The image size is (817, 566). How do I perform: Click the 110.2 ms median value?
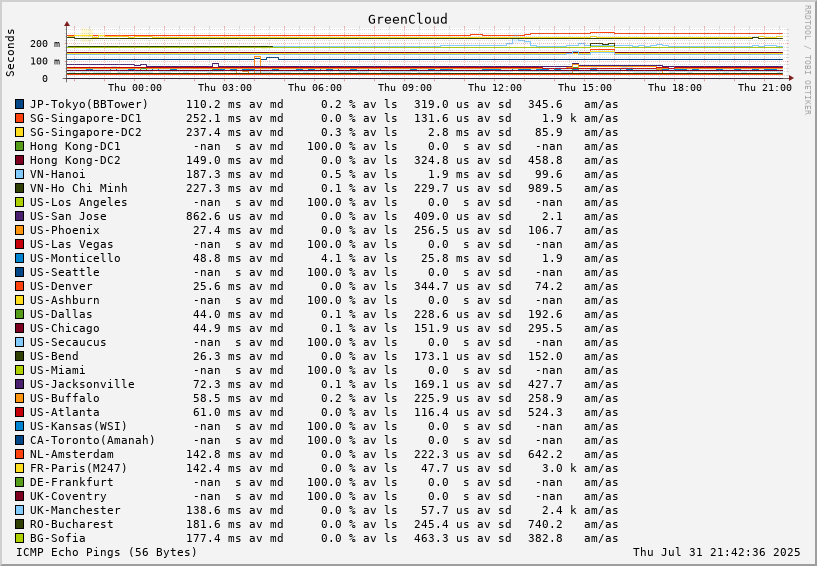pyautogui.click(x=213, y=104)
